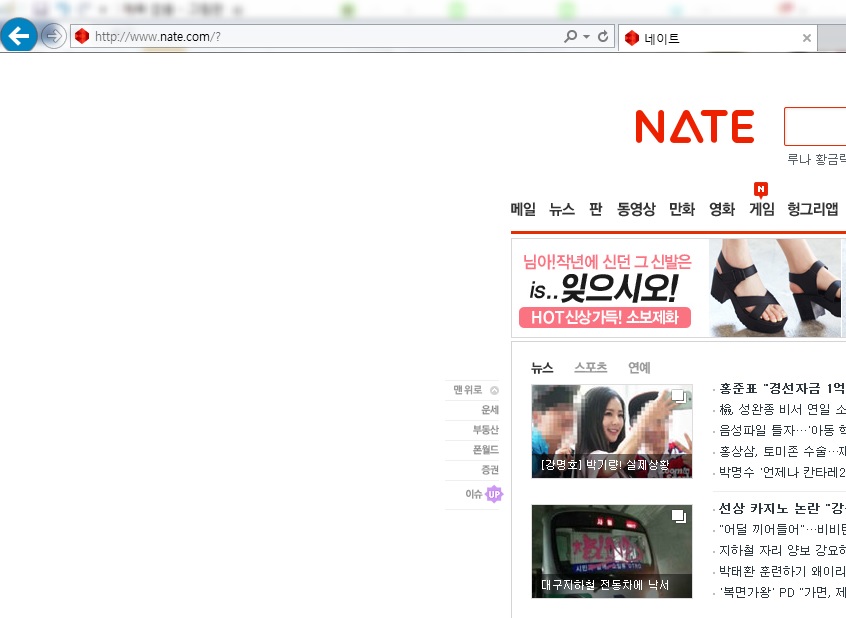Viewport: 846px width, 618px height.
Task: Open the 음성파일 들자 headline
Action: point(782,430)
